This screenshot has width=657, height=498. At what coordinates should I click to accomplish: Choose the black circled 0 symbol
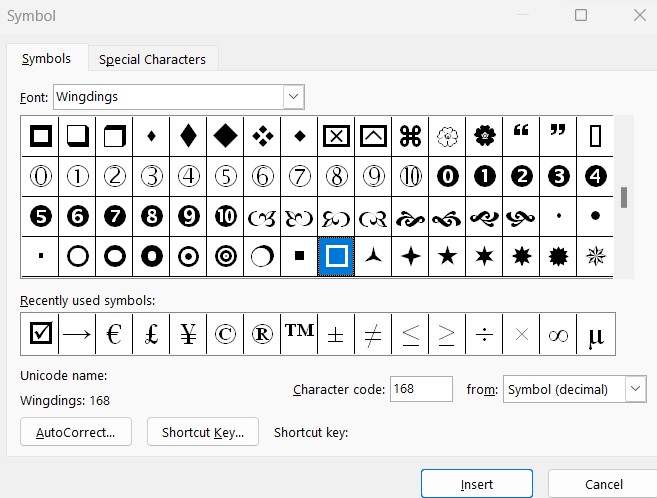[448, 176]
